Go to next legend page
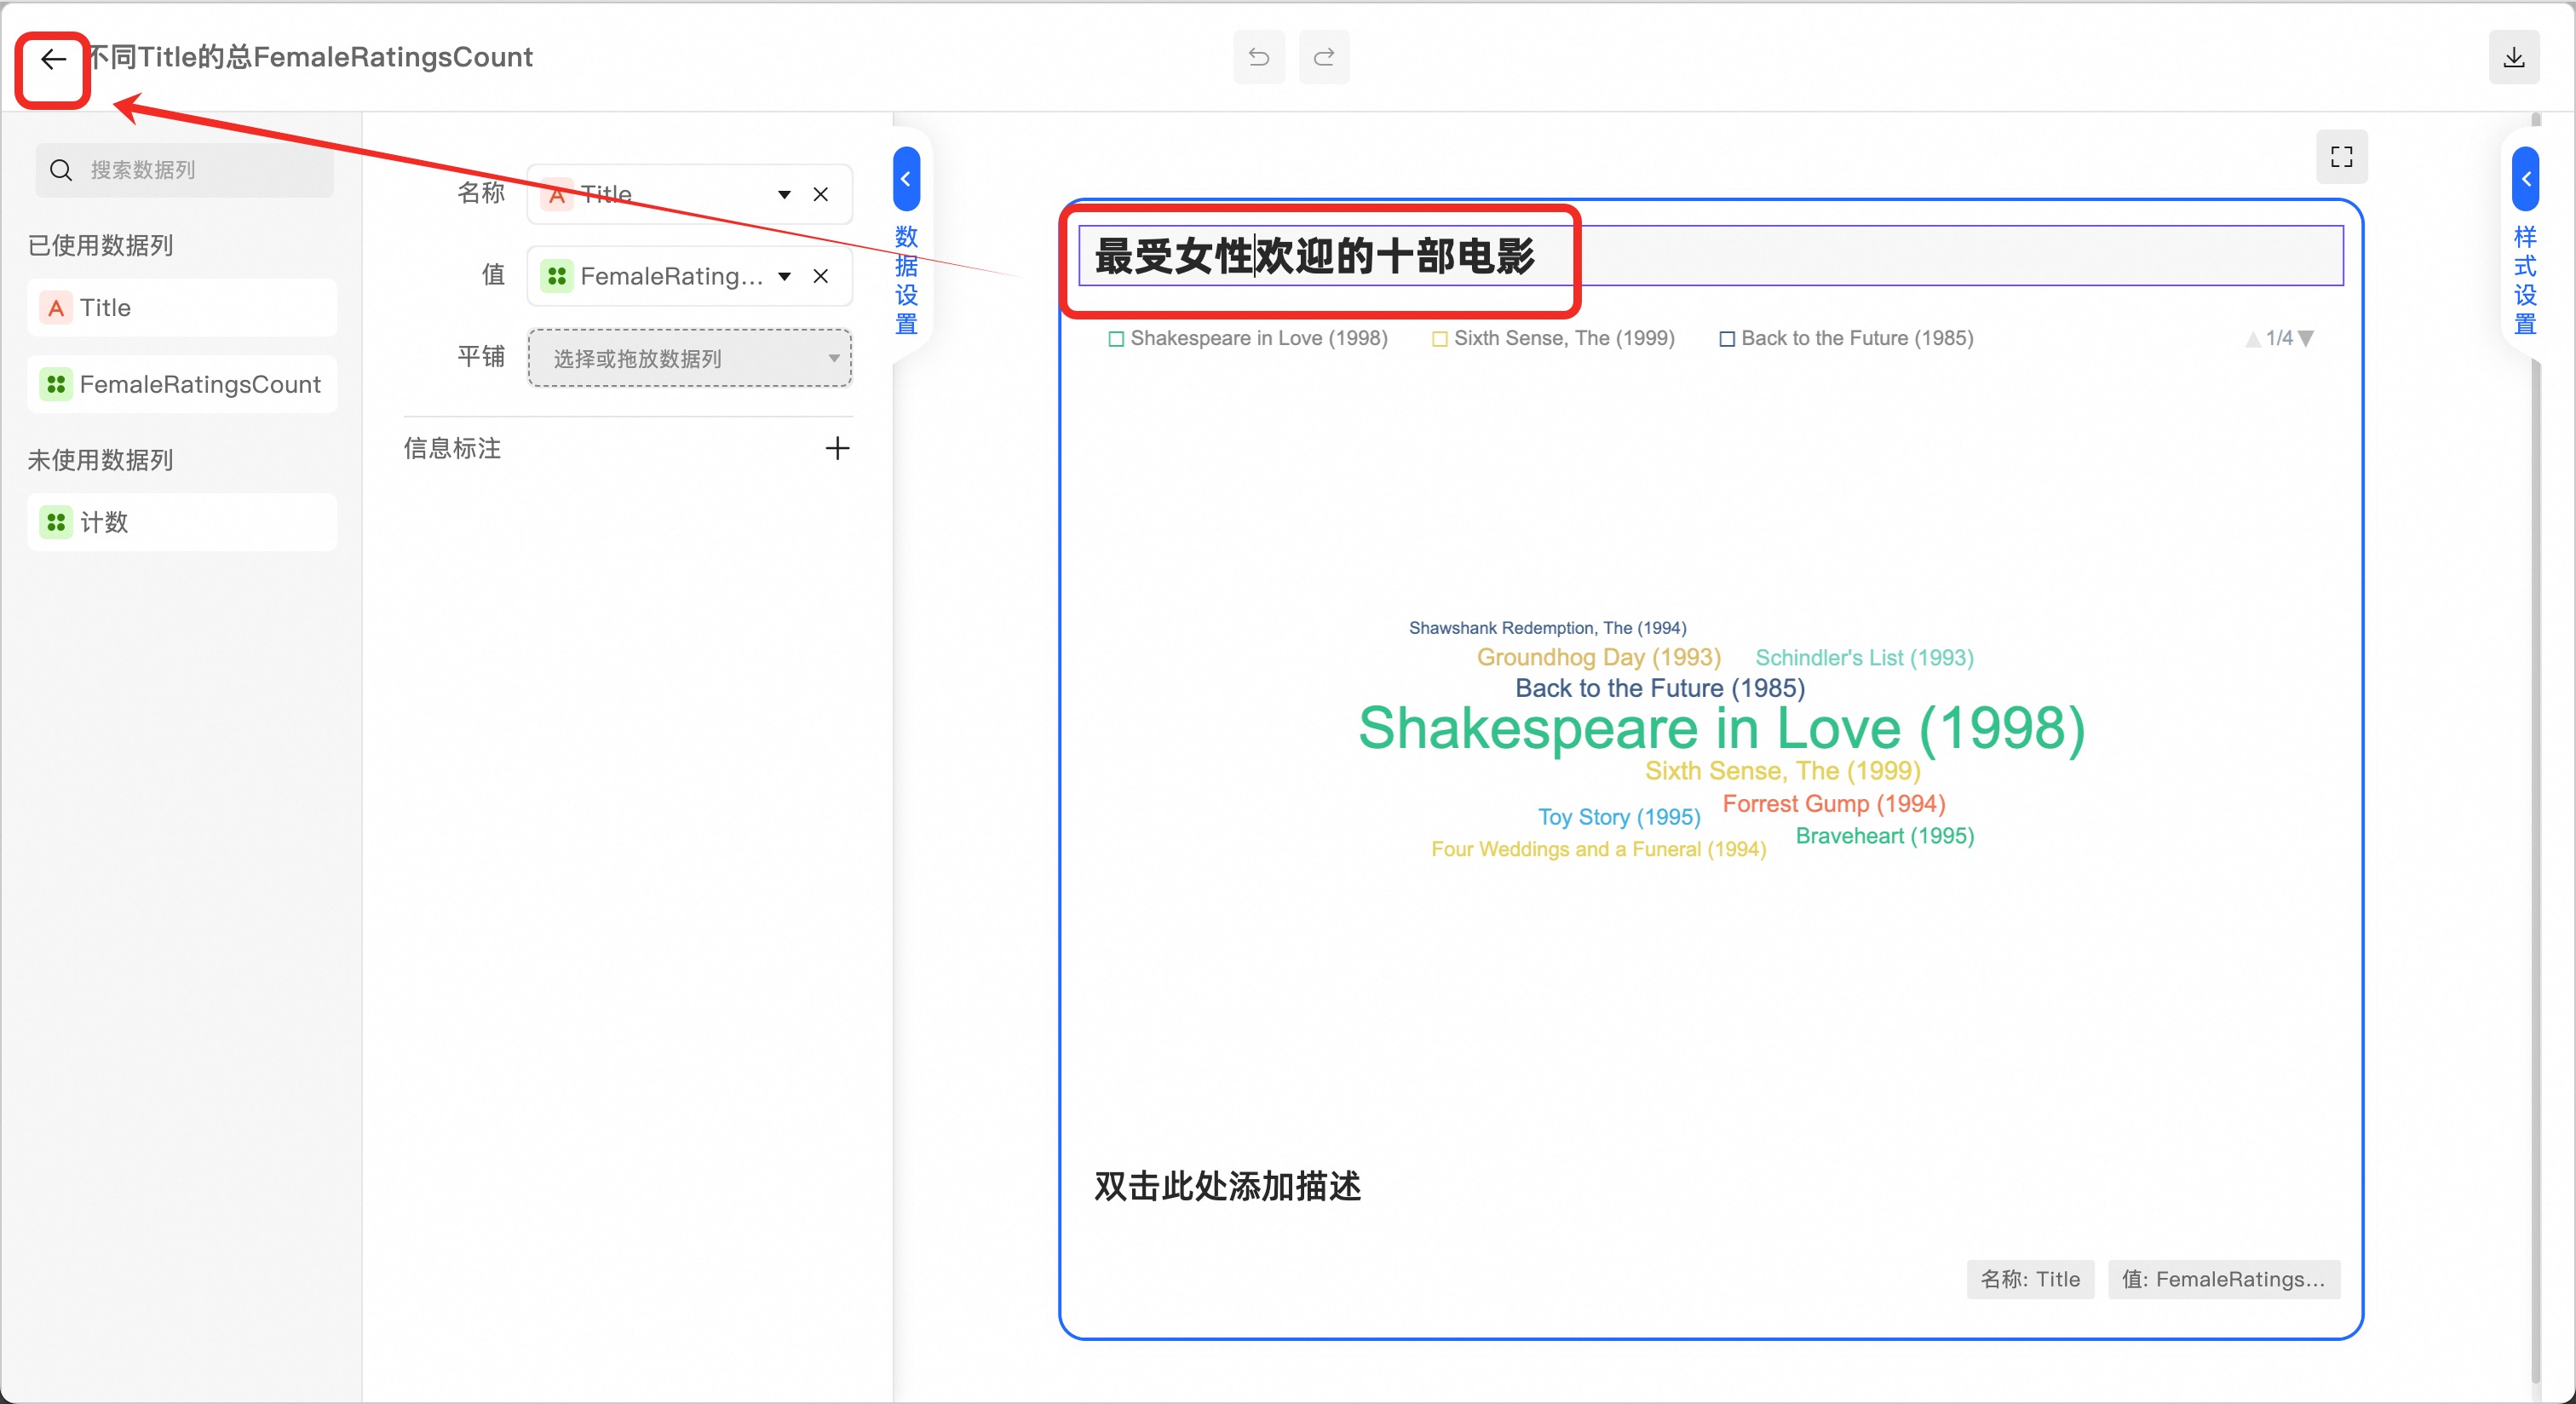This screenshot has height=1404, width=2576. [x=2306, y=339]
